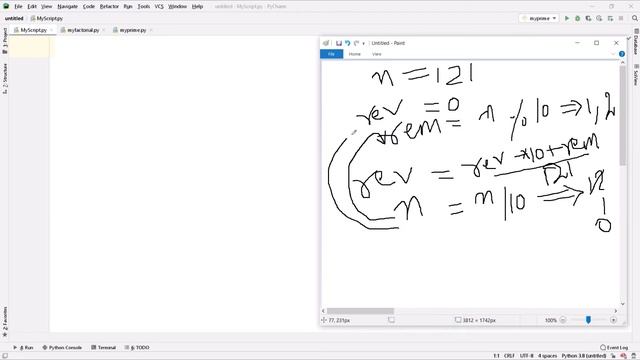Start debugging with the green bug icon
The image size is (640, 360).
click(x=578, y=18)
